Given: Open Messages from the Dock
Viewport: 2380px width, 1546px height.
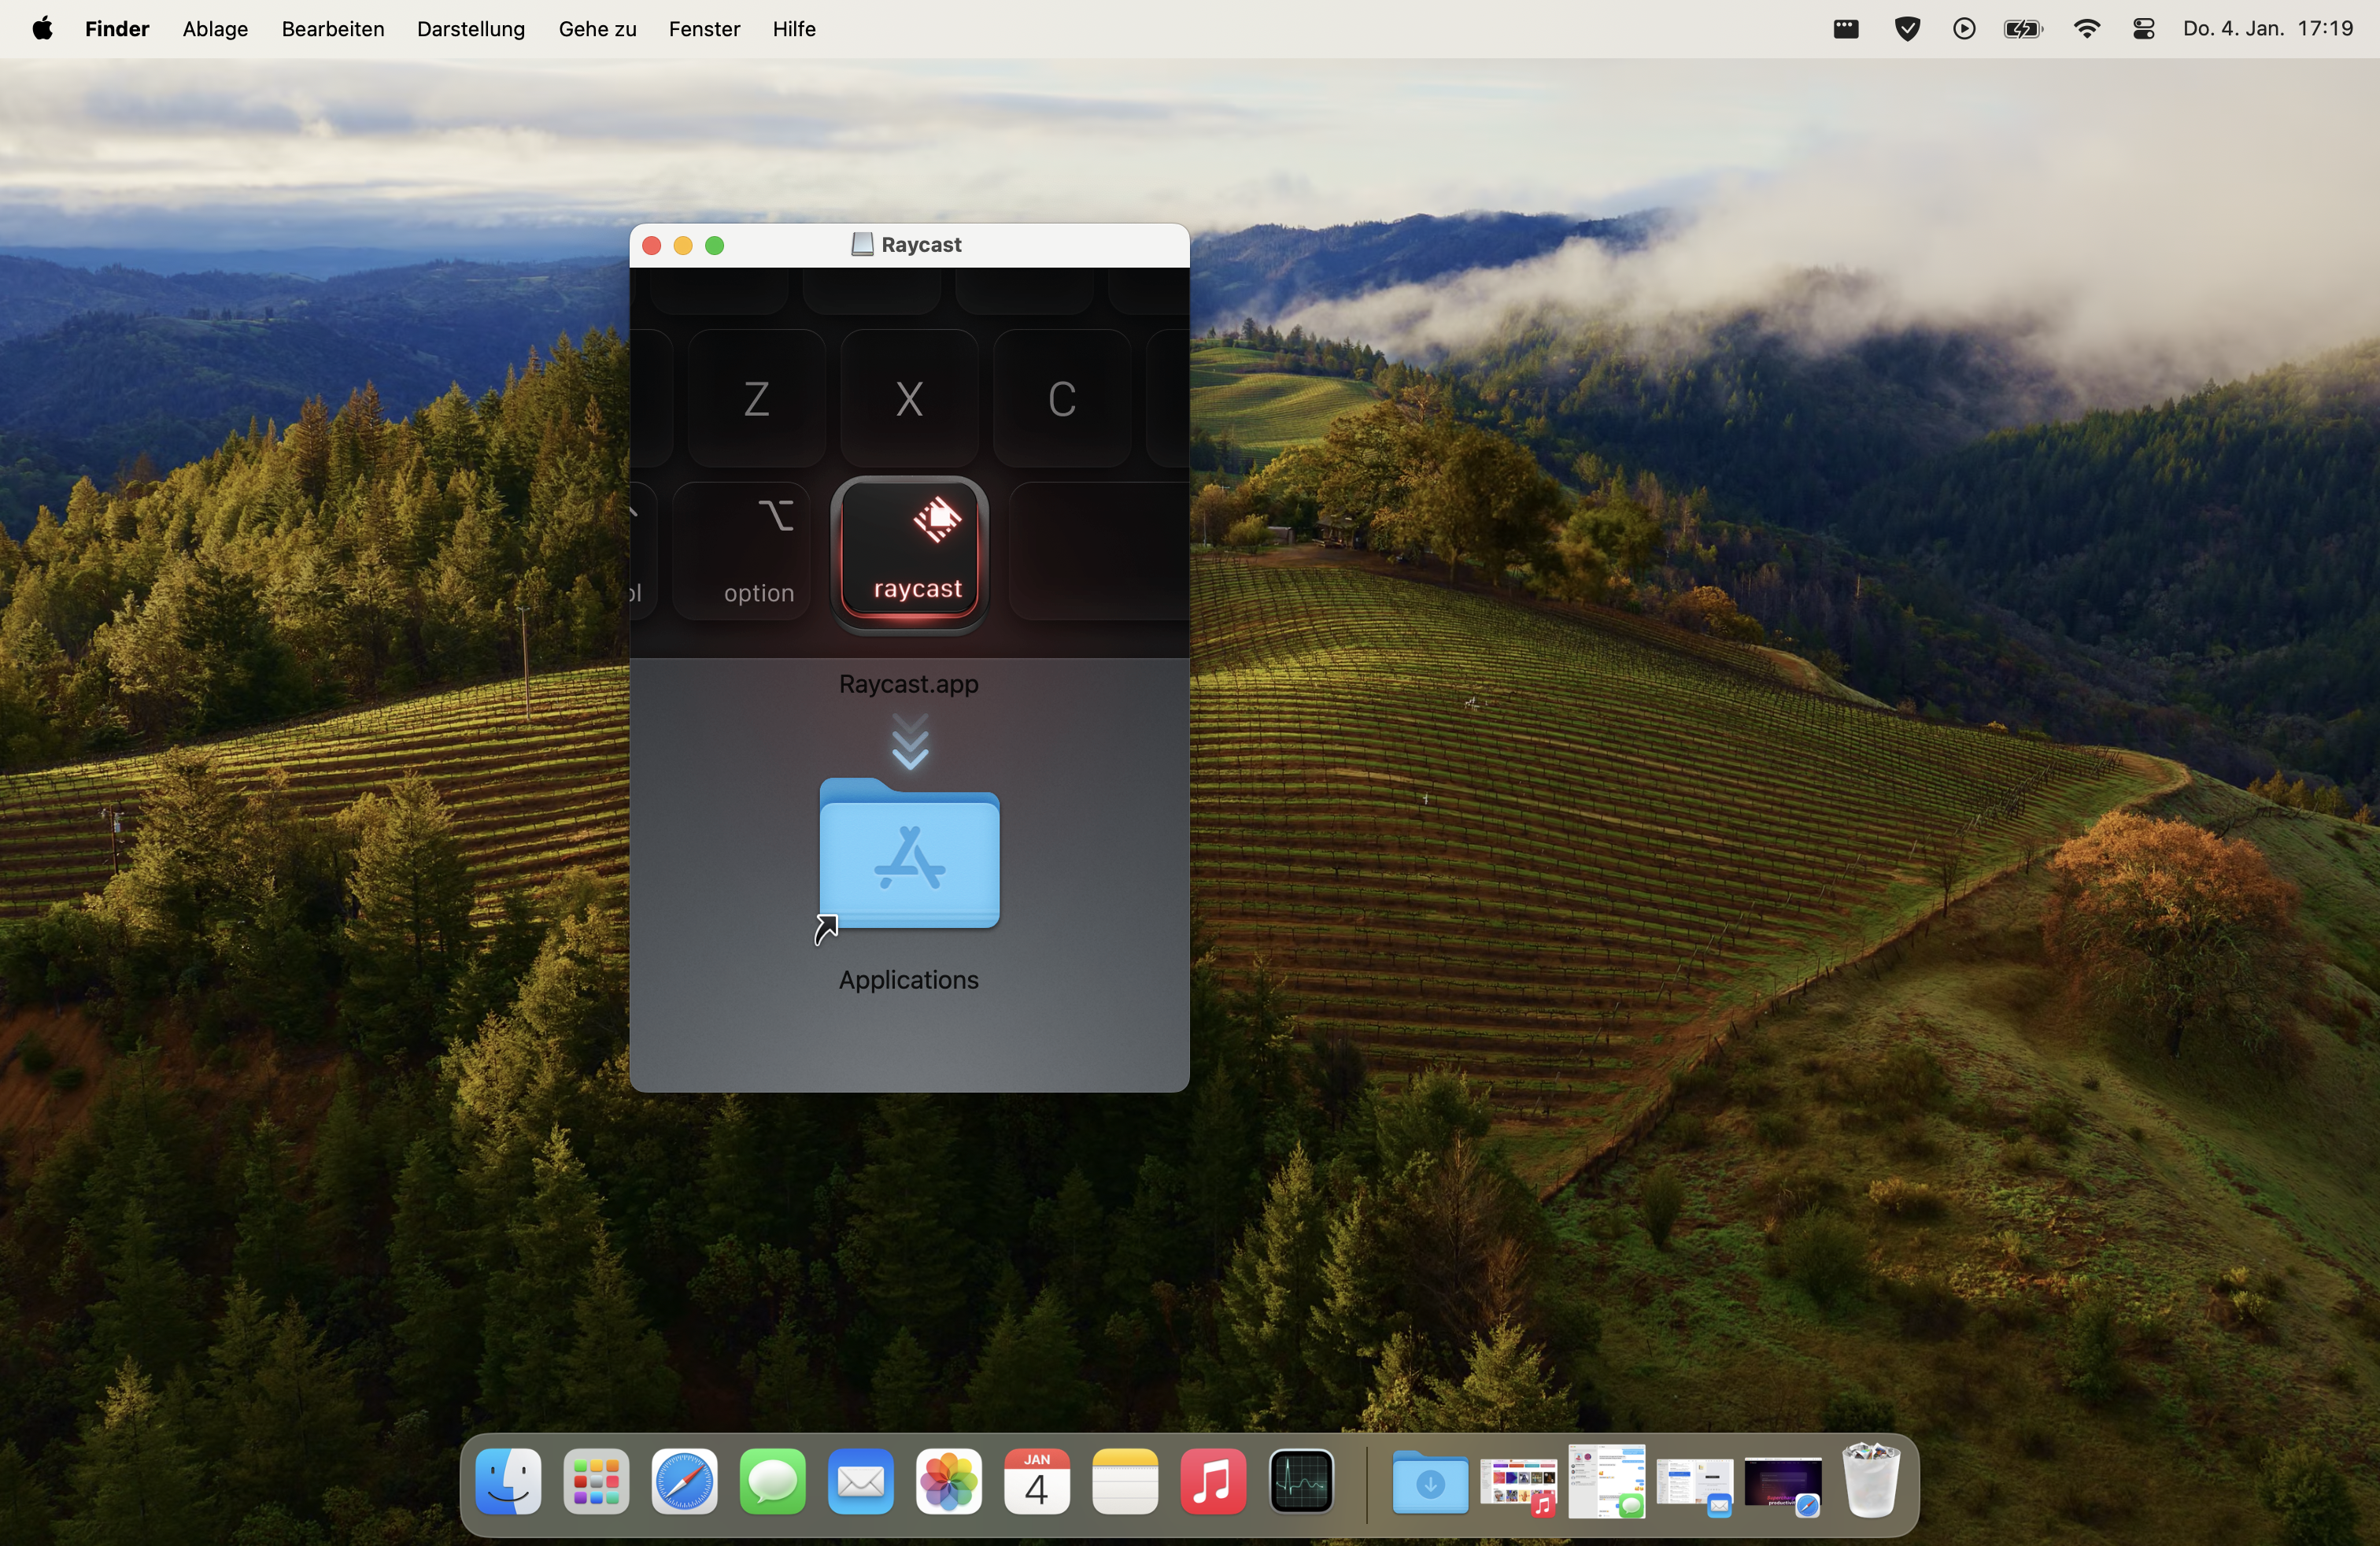Looking at the screenshot, I should [x=773, y=1481].
